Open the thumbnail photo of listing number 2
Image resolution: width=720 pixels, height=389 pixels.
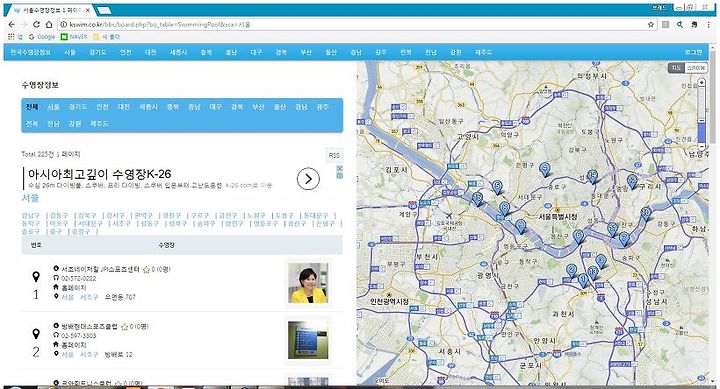[308, 340]
